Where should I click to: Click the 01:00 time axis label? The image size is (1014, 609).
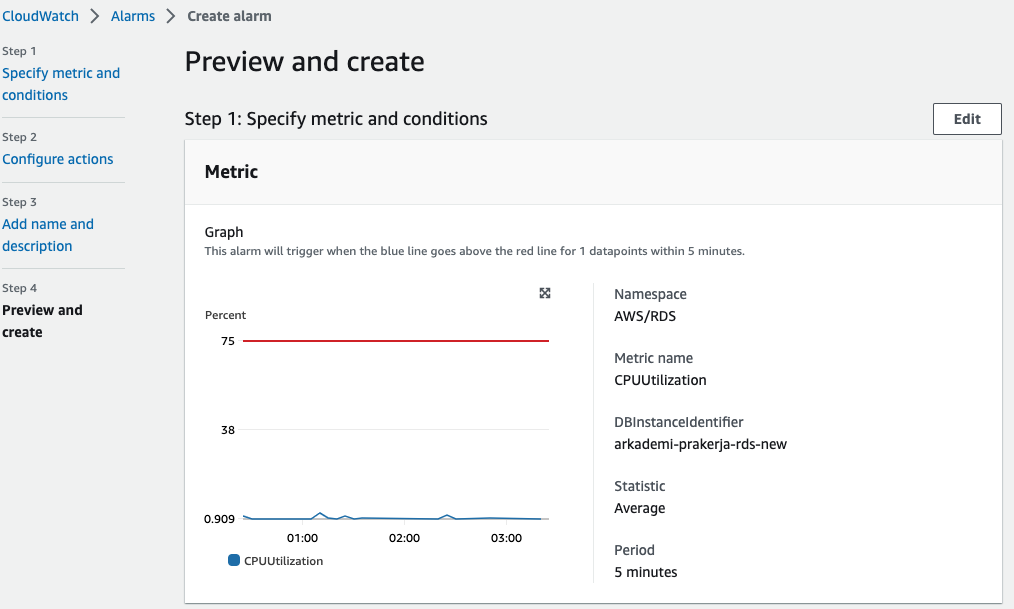point(302,538)
